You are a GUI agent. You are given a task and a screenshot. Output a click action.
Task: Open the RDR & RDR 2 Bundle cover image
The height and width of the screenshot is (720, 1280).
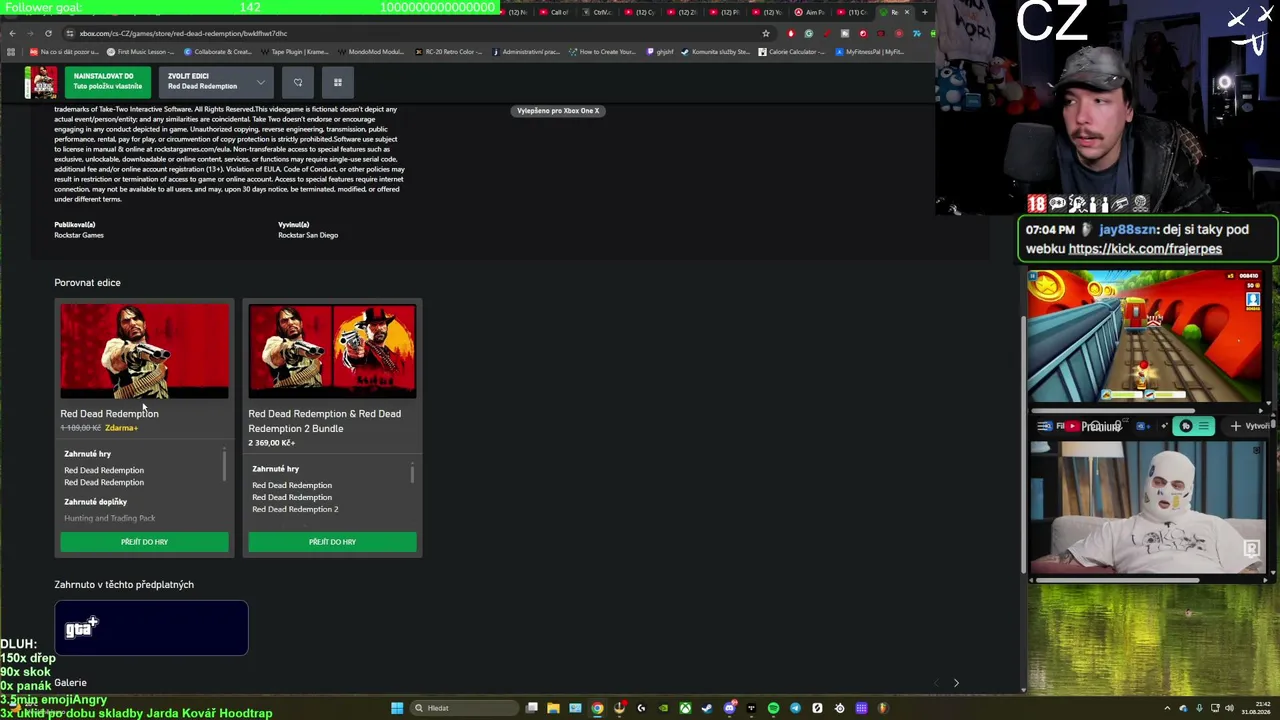[x=332, y=351]
